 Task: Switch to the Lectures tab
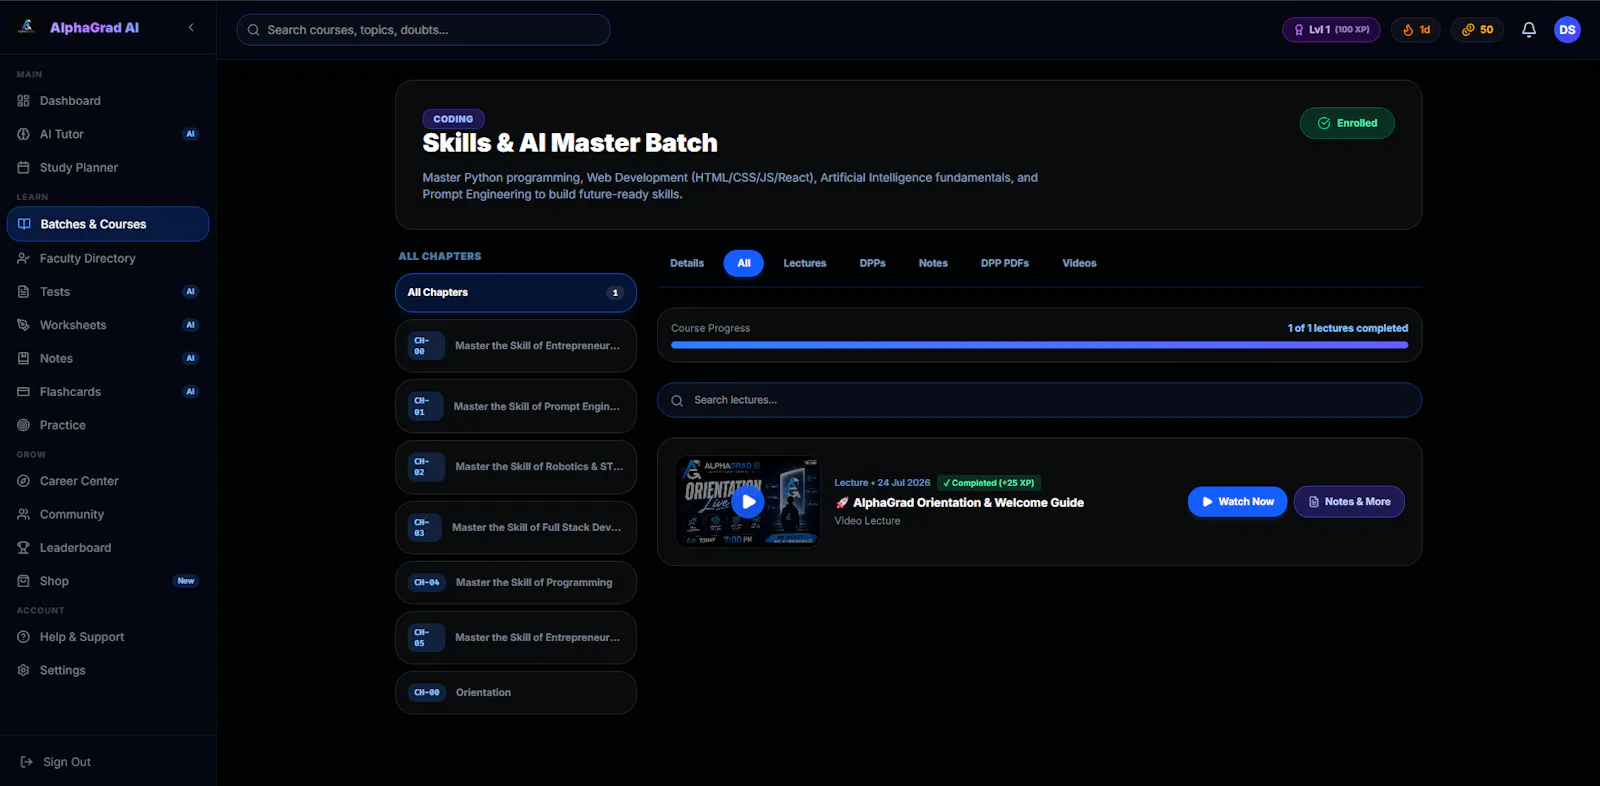click(x=805, y=263)
